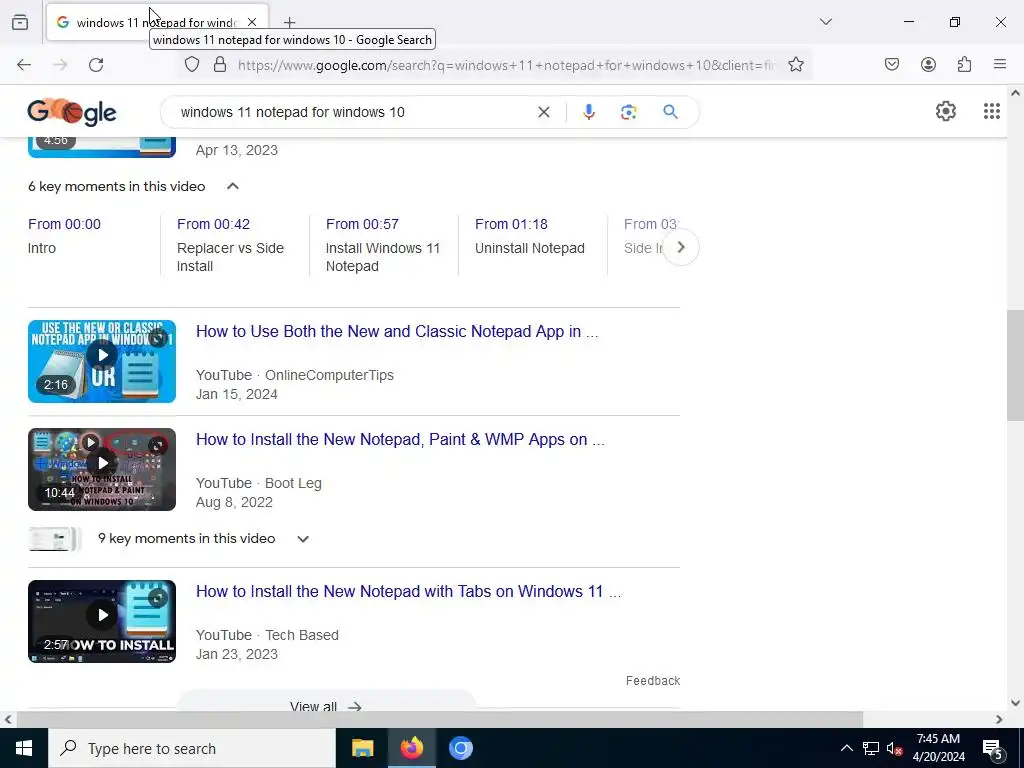Click scroll right arrow on horizontal scrollbar
The width and height of the screenshot is (1024, 768).
[x=999, y=720]
